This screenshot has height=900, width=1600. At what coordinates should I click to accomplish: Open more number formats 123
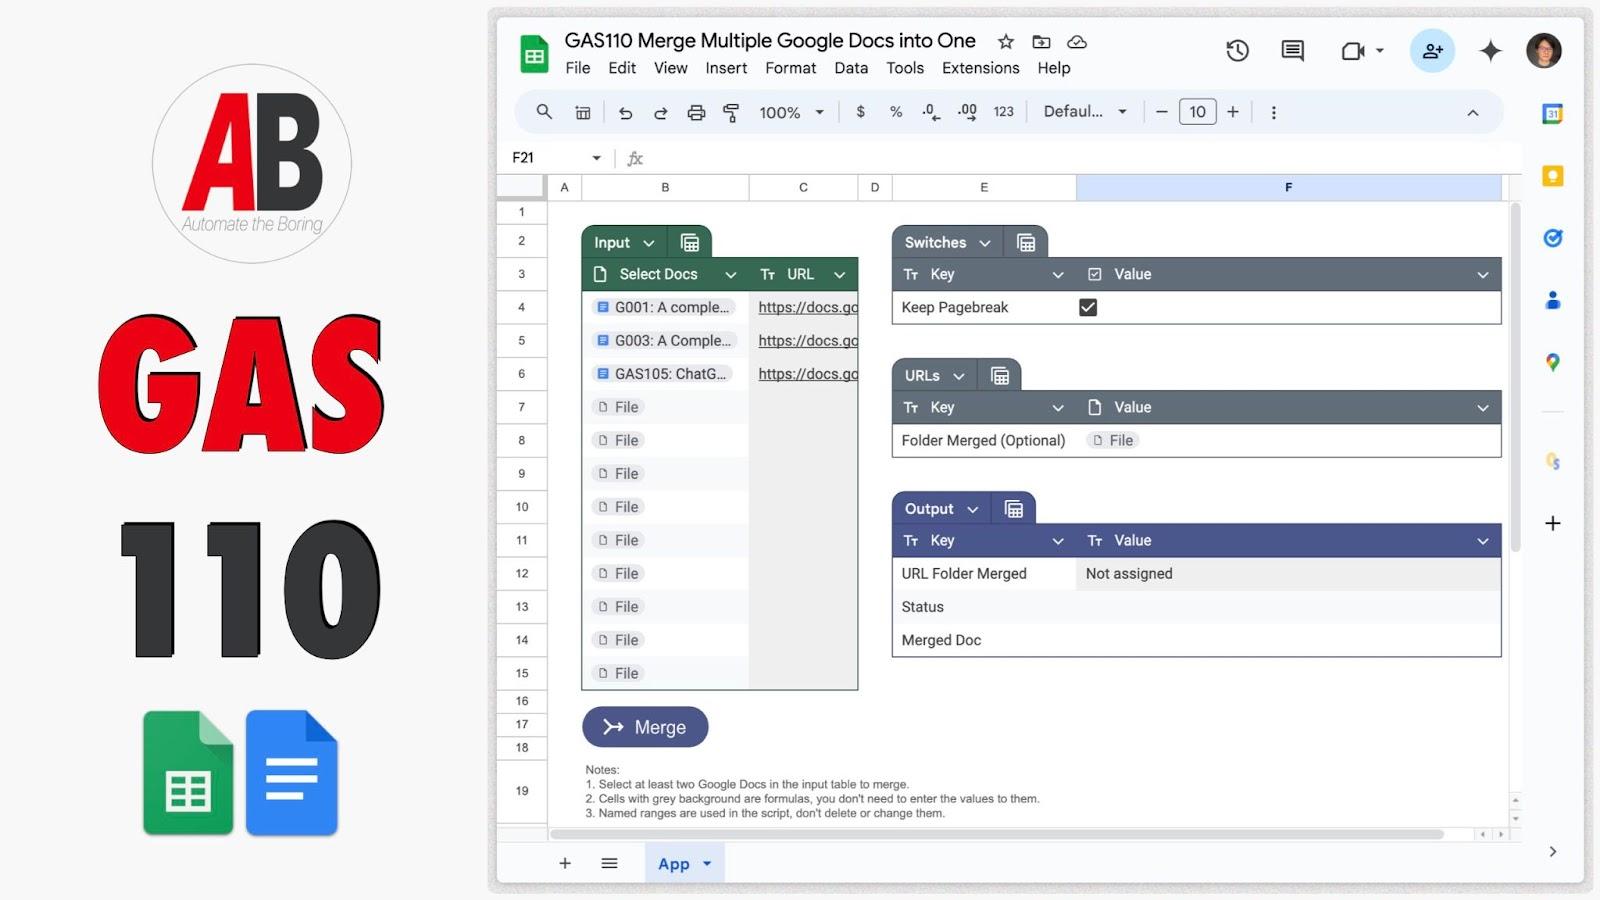point(1003,112)
